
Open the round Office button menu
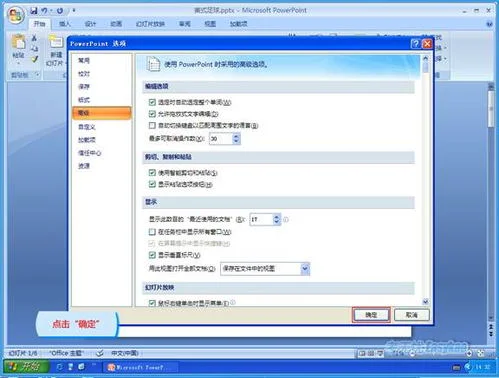16,15
